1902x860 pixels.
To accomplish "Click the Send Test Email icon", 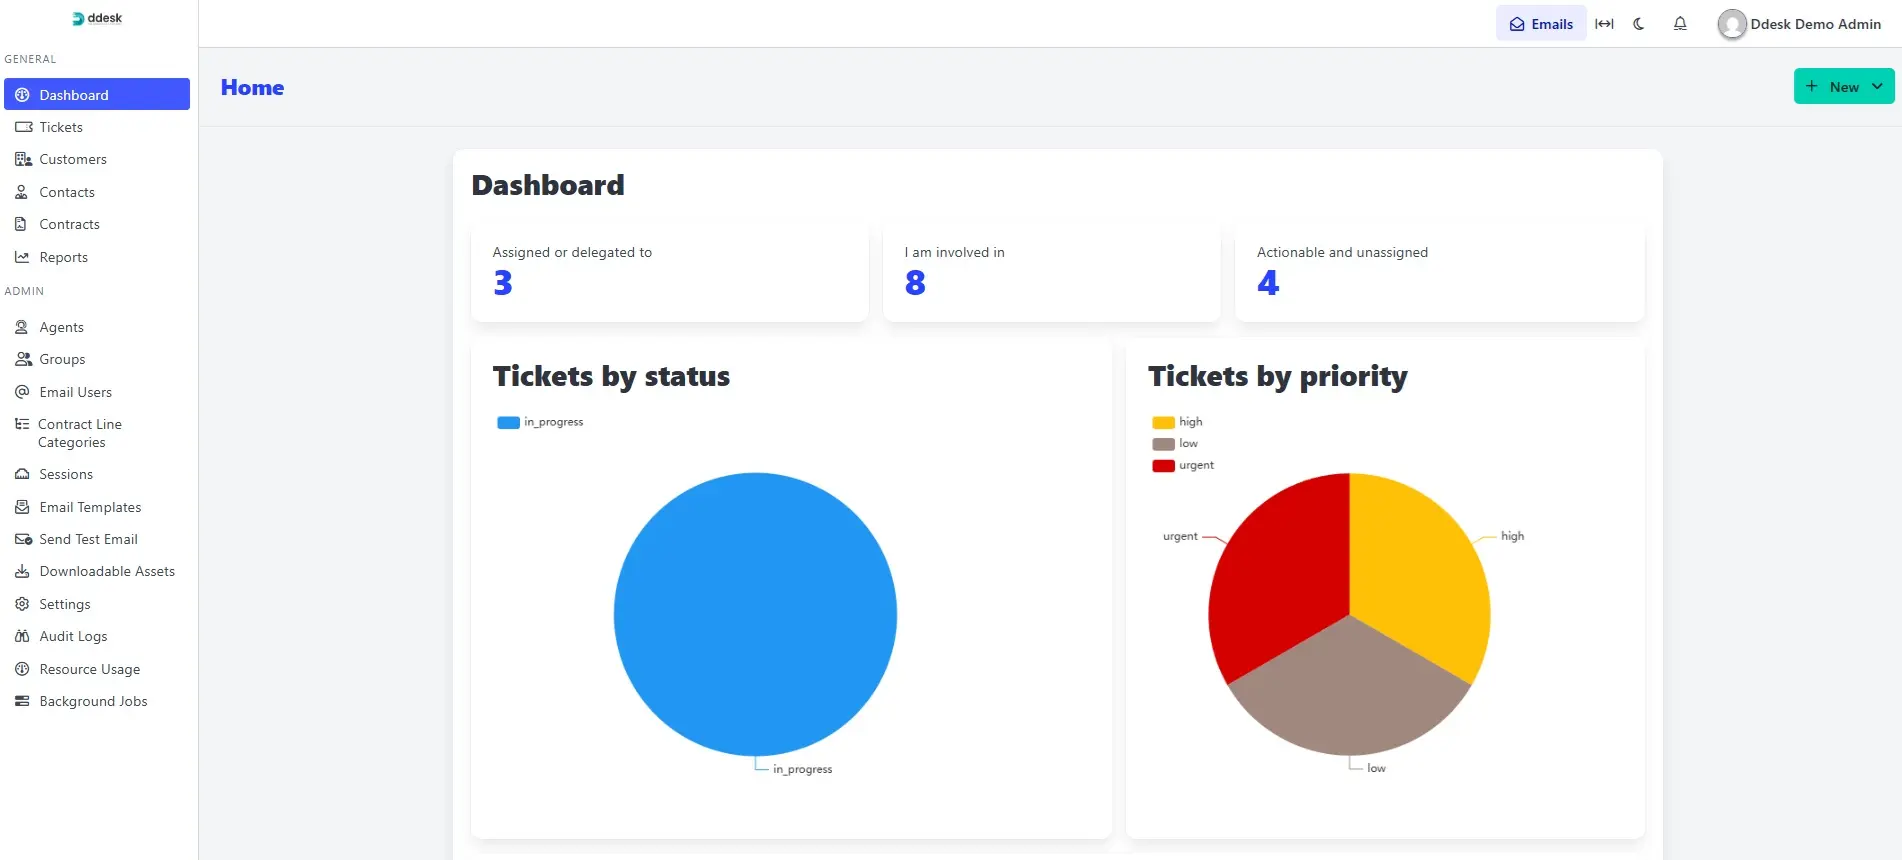I will tap(23, 539).
